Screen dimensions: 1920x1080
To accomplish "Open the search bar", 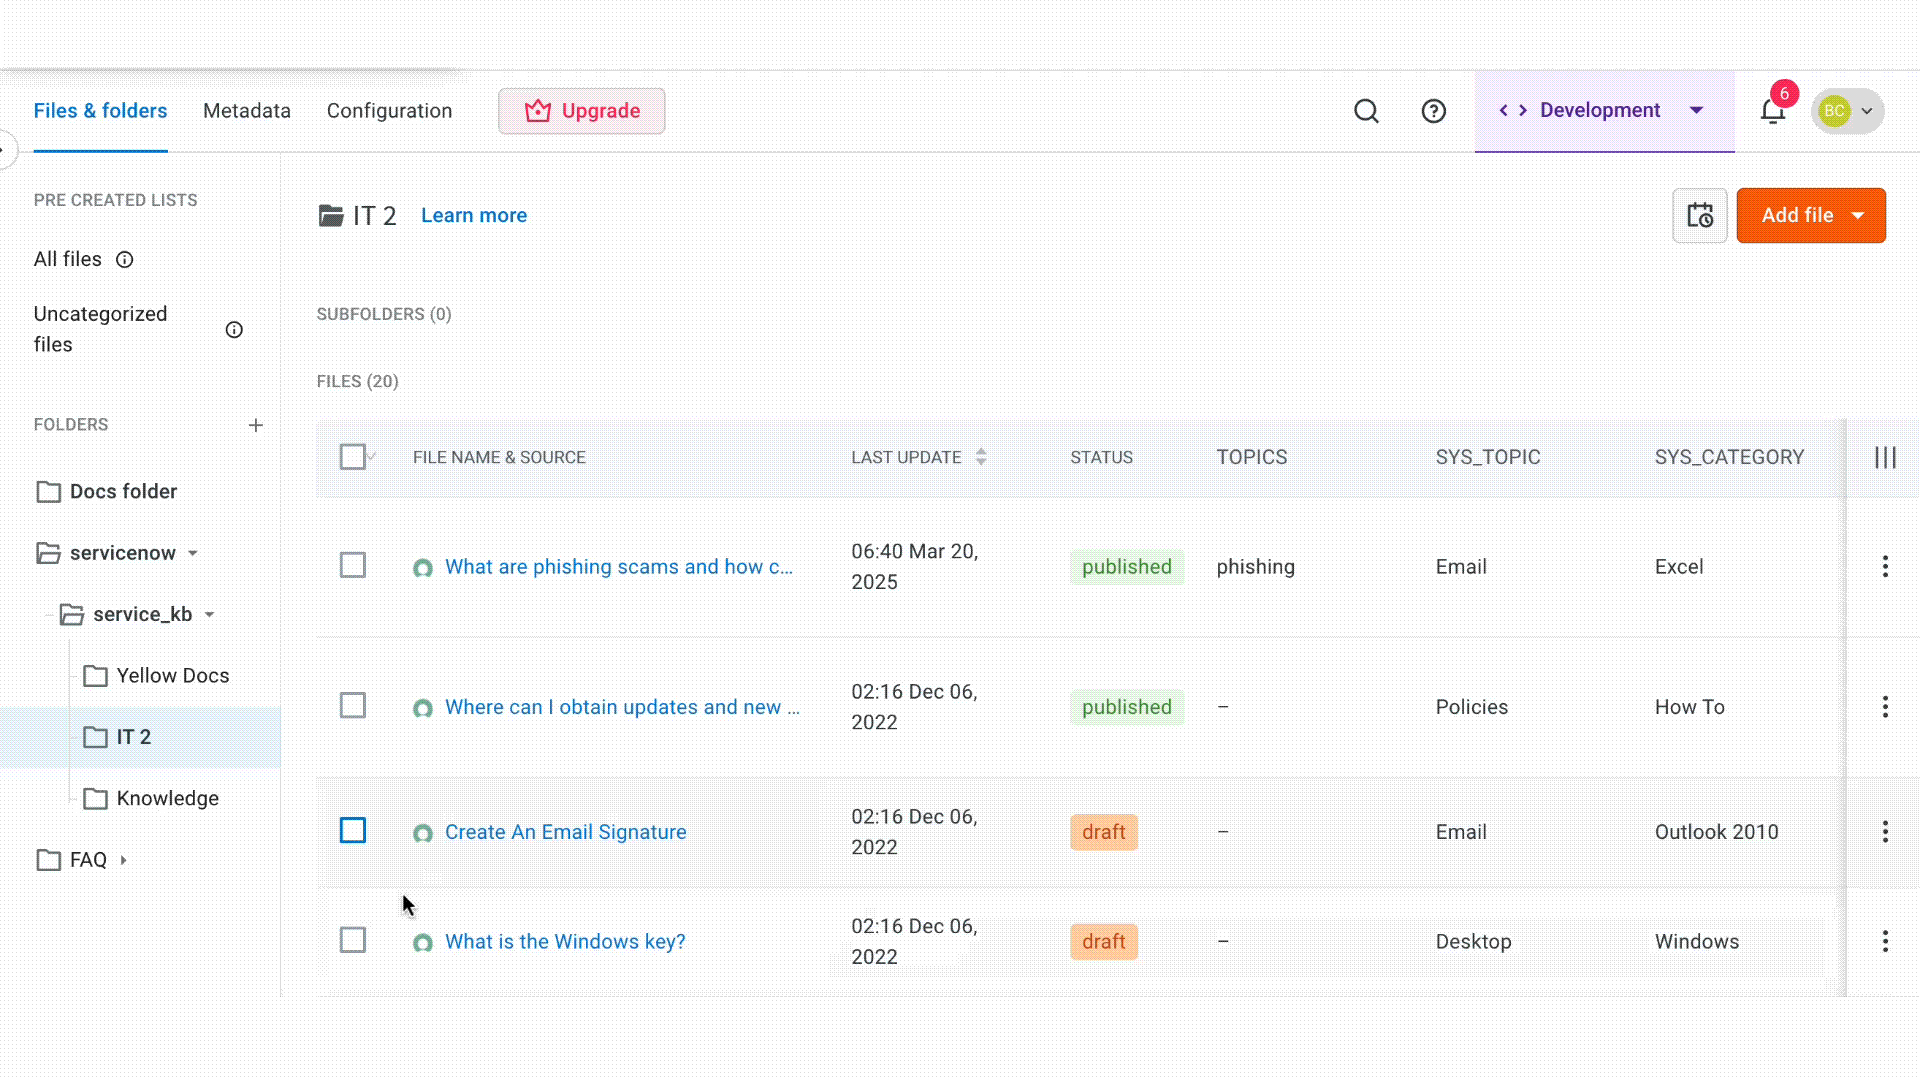I will [x=1366, y=111].
